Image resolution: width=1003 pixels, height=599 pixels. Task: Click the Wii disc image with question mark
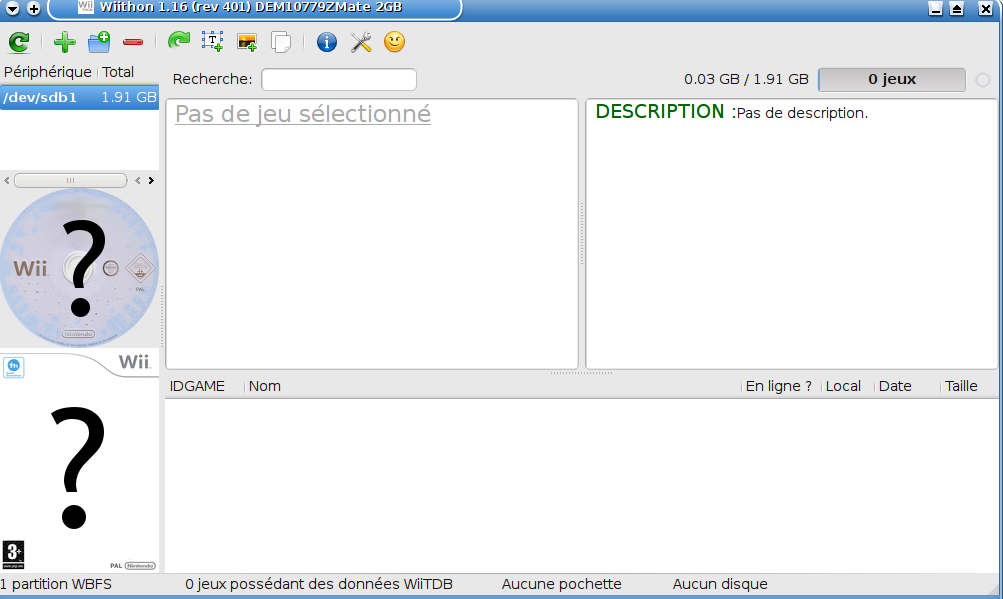coord(79,268)
